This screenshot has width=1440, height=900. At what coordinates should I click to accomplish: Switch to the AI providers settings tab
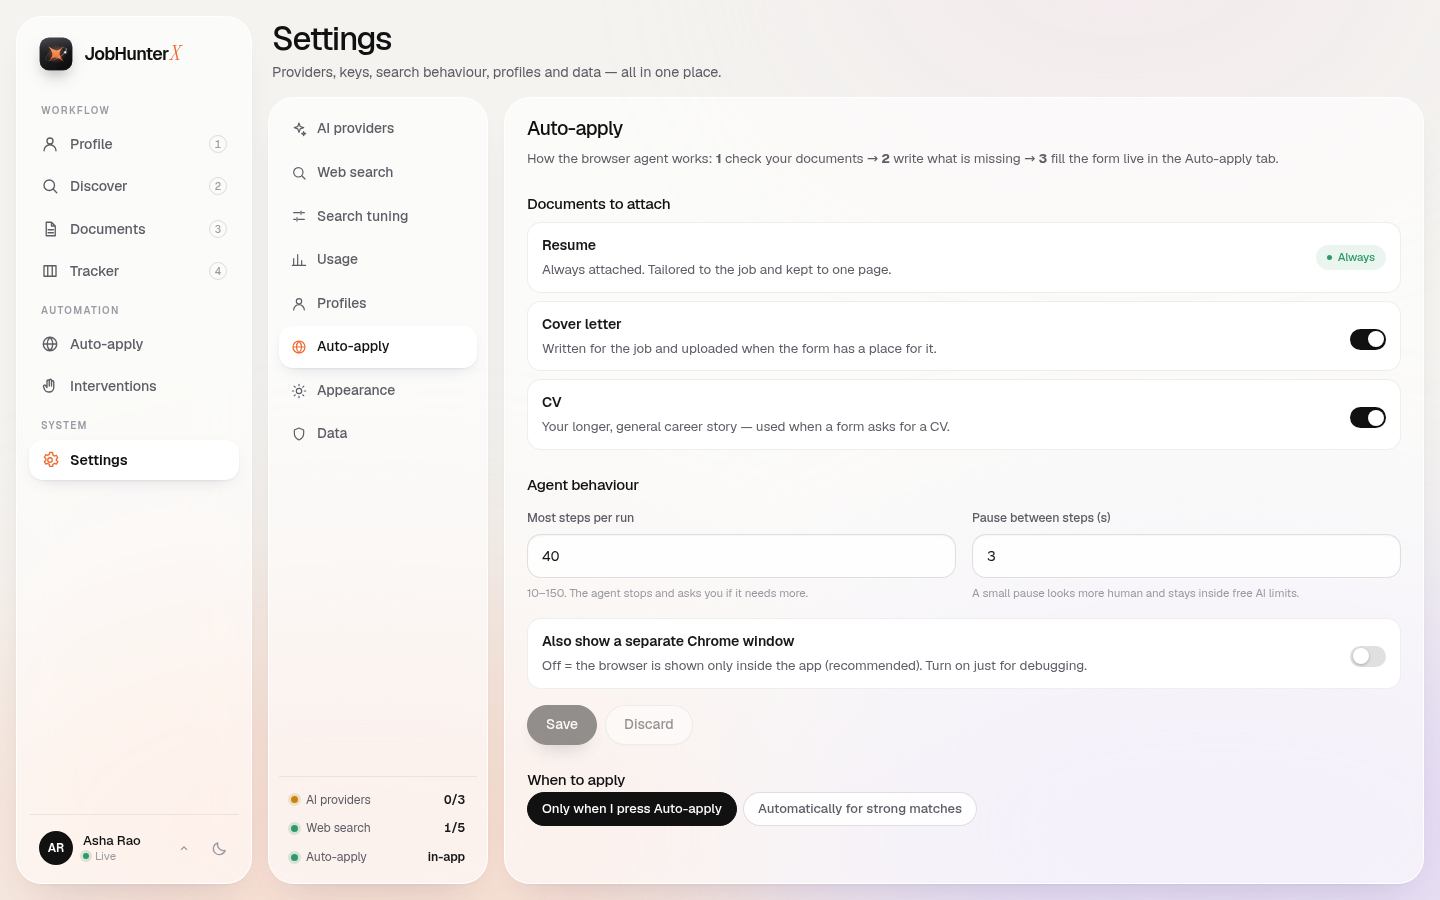(378, 129)
